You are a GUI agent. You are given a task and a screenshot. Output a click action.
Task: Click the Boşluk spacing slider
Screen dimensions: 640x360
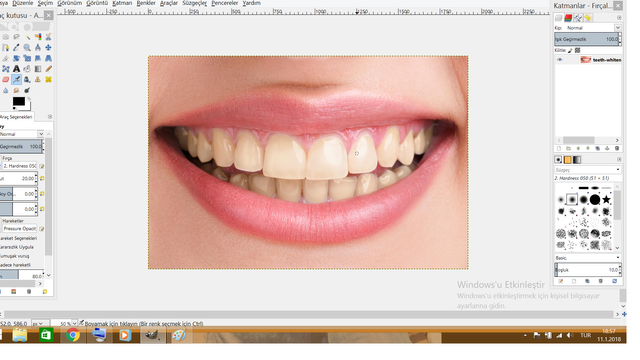click(x=587, y=270)
